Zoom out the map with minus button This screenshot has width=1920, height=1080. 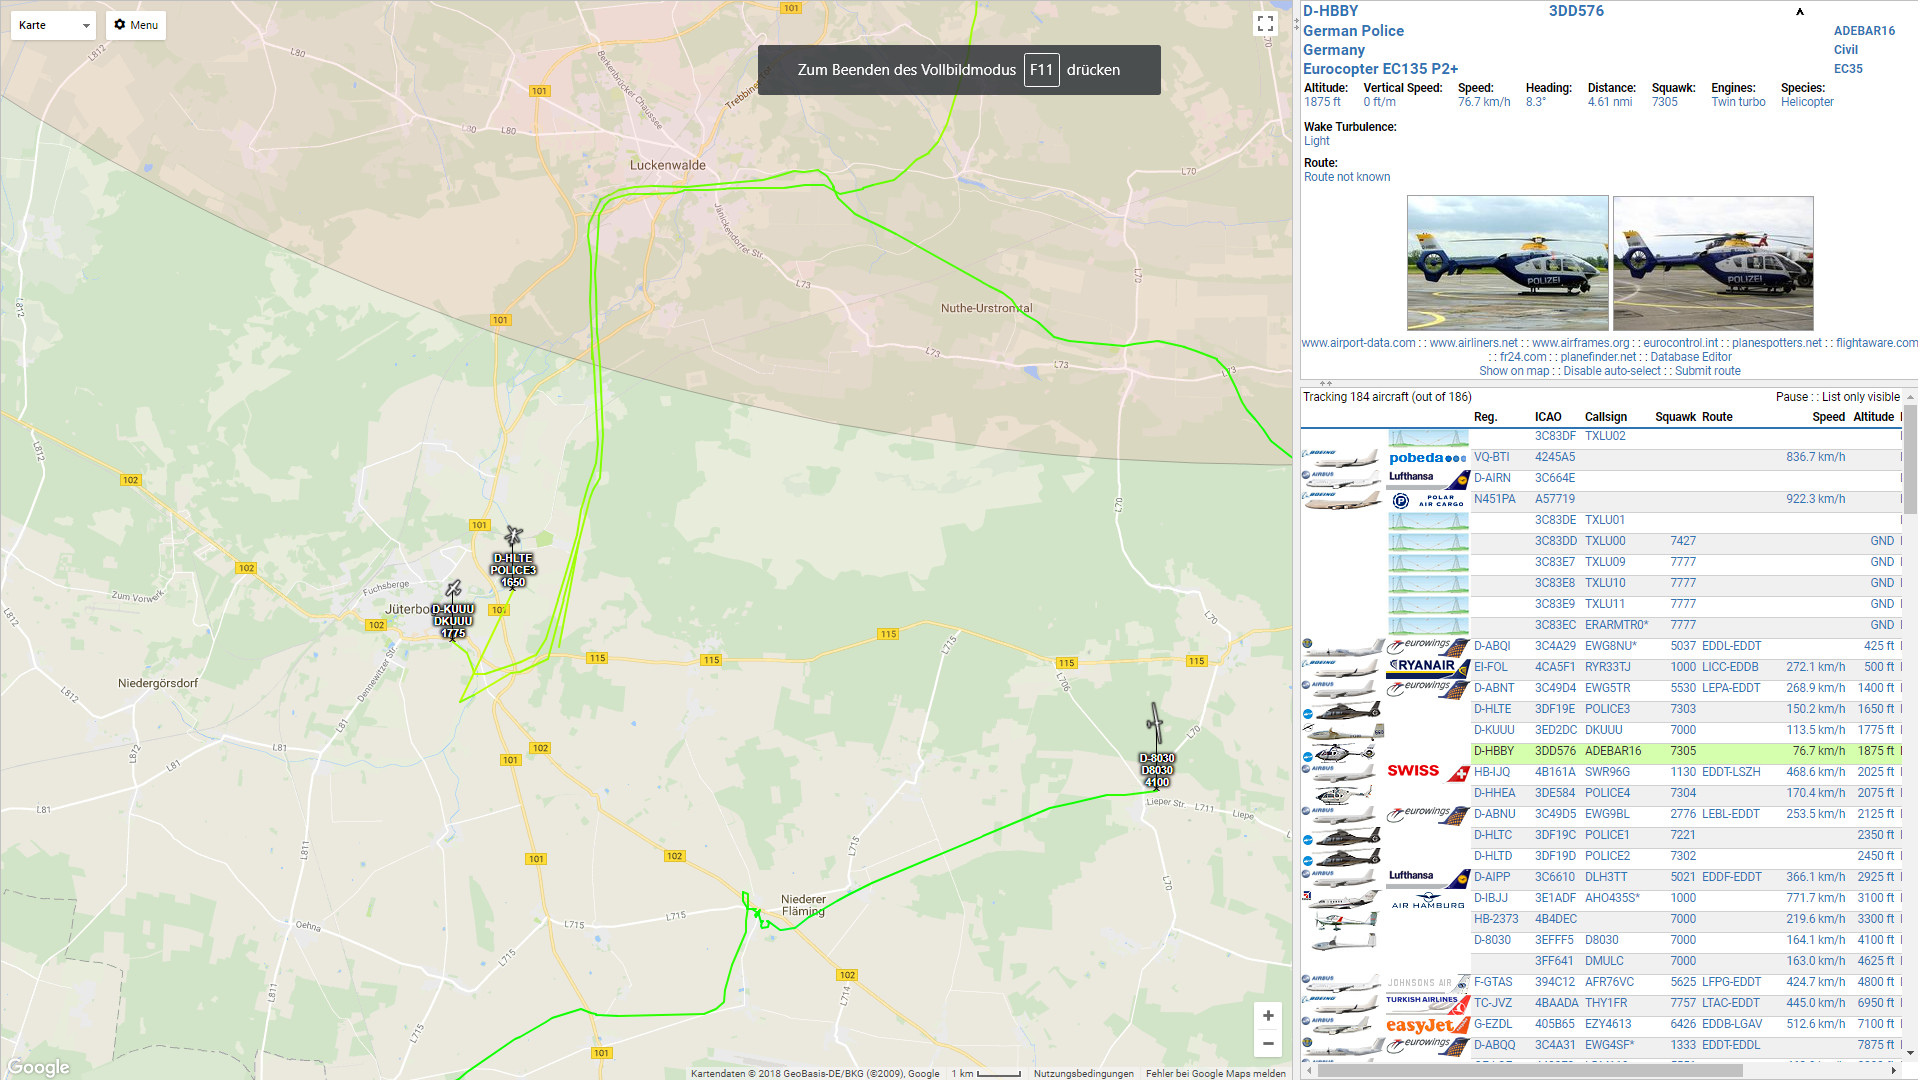click(x=1268, y=1044)
